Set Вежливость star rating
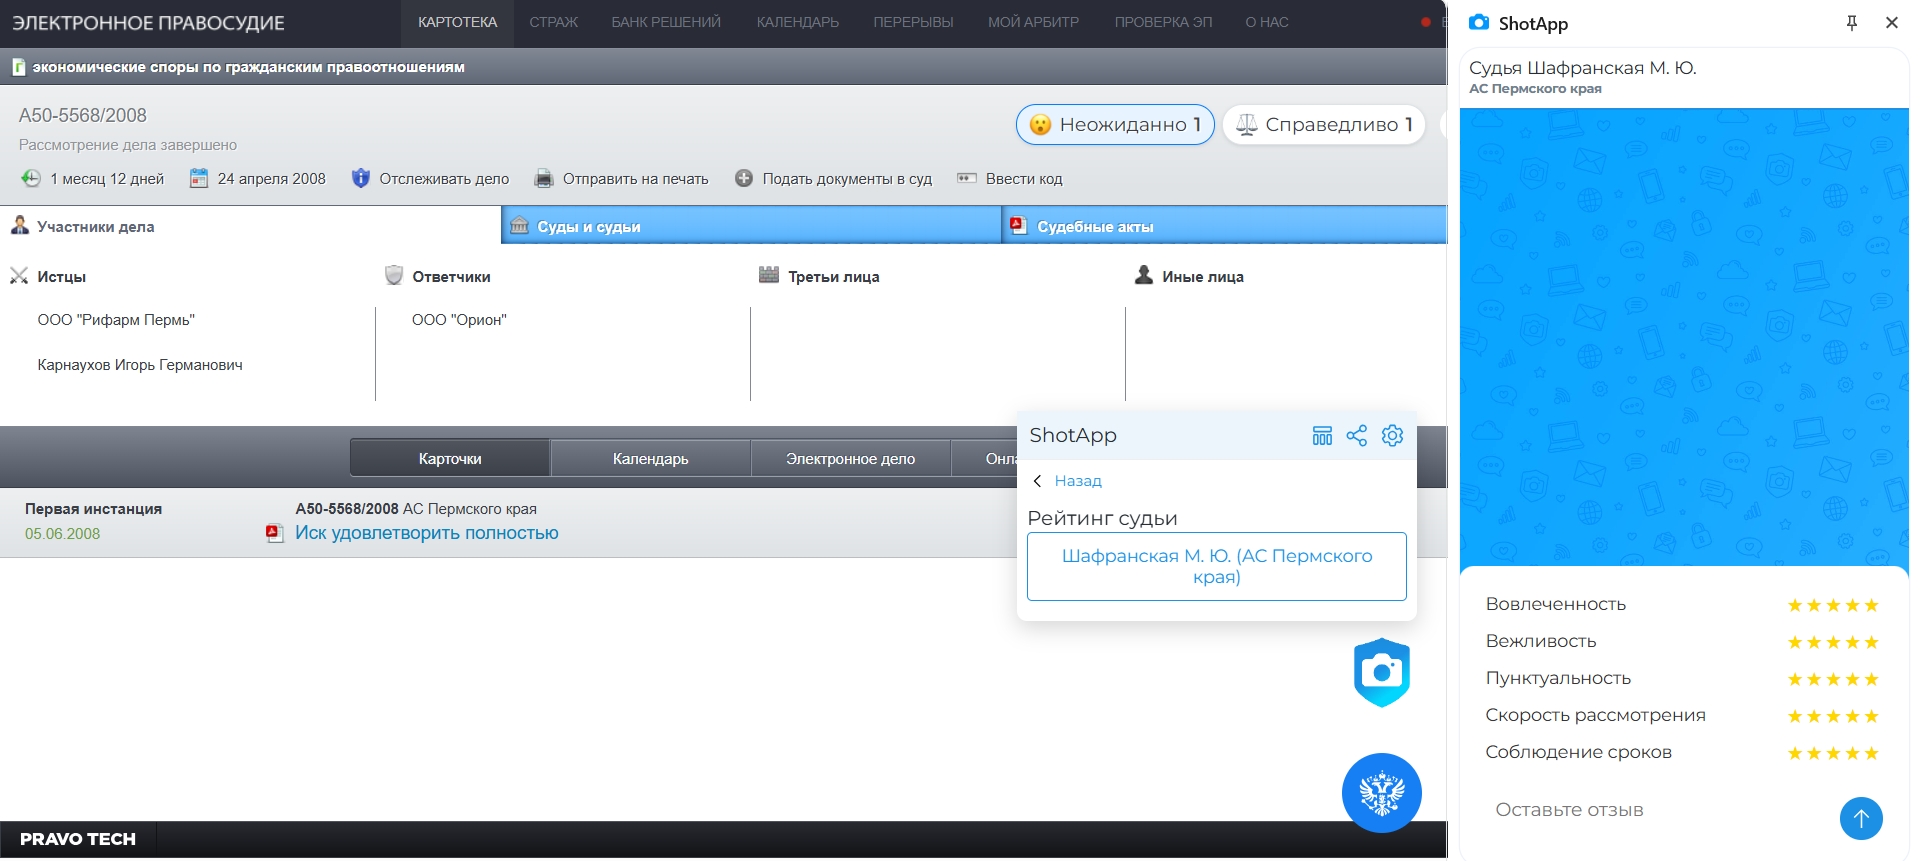1920x861 pixels. pos(1832,642)
